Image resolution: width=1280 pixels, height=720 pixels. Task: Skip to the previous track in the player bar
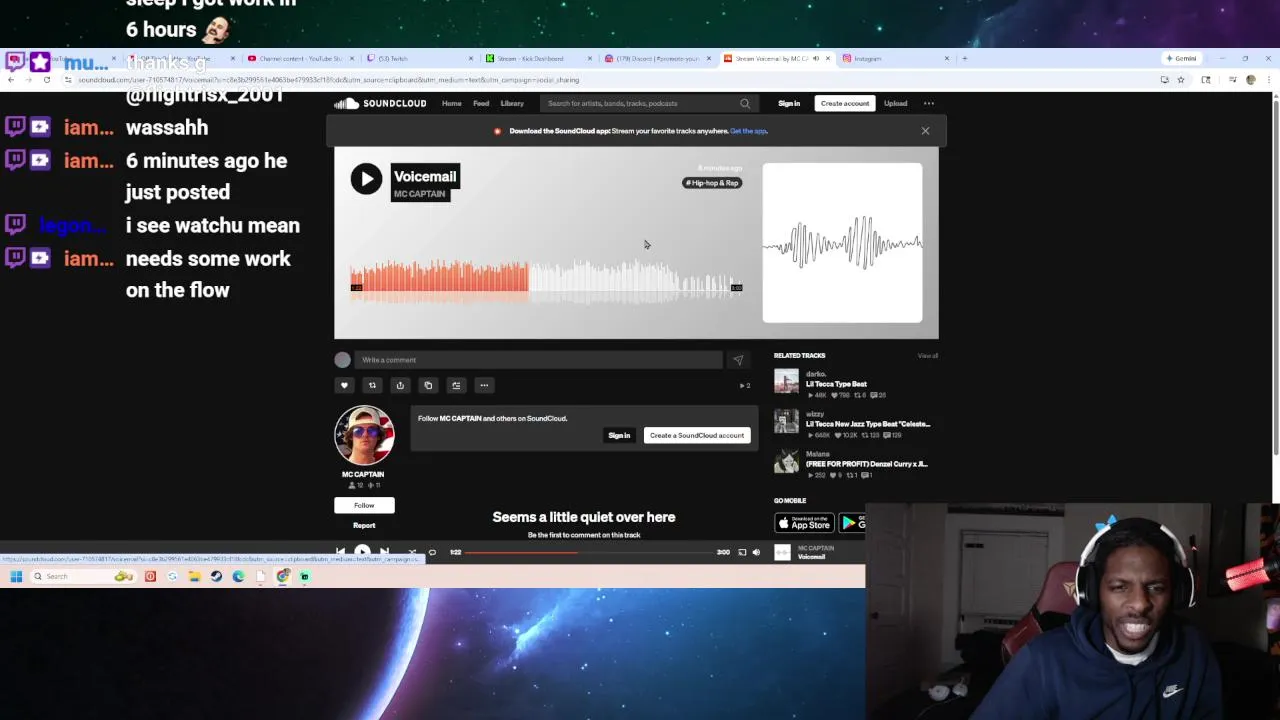[340, 552]
